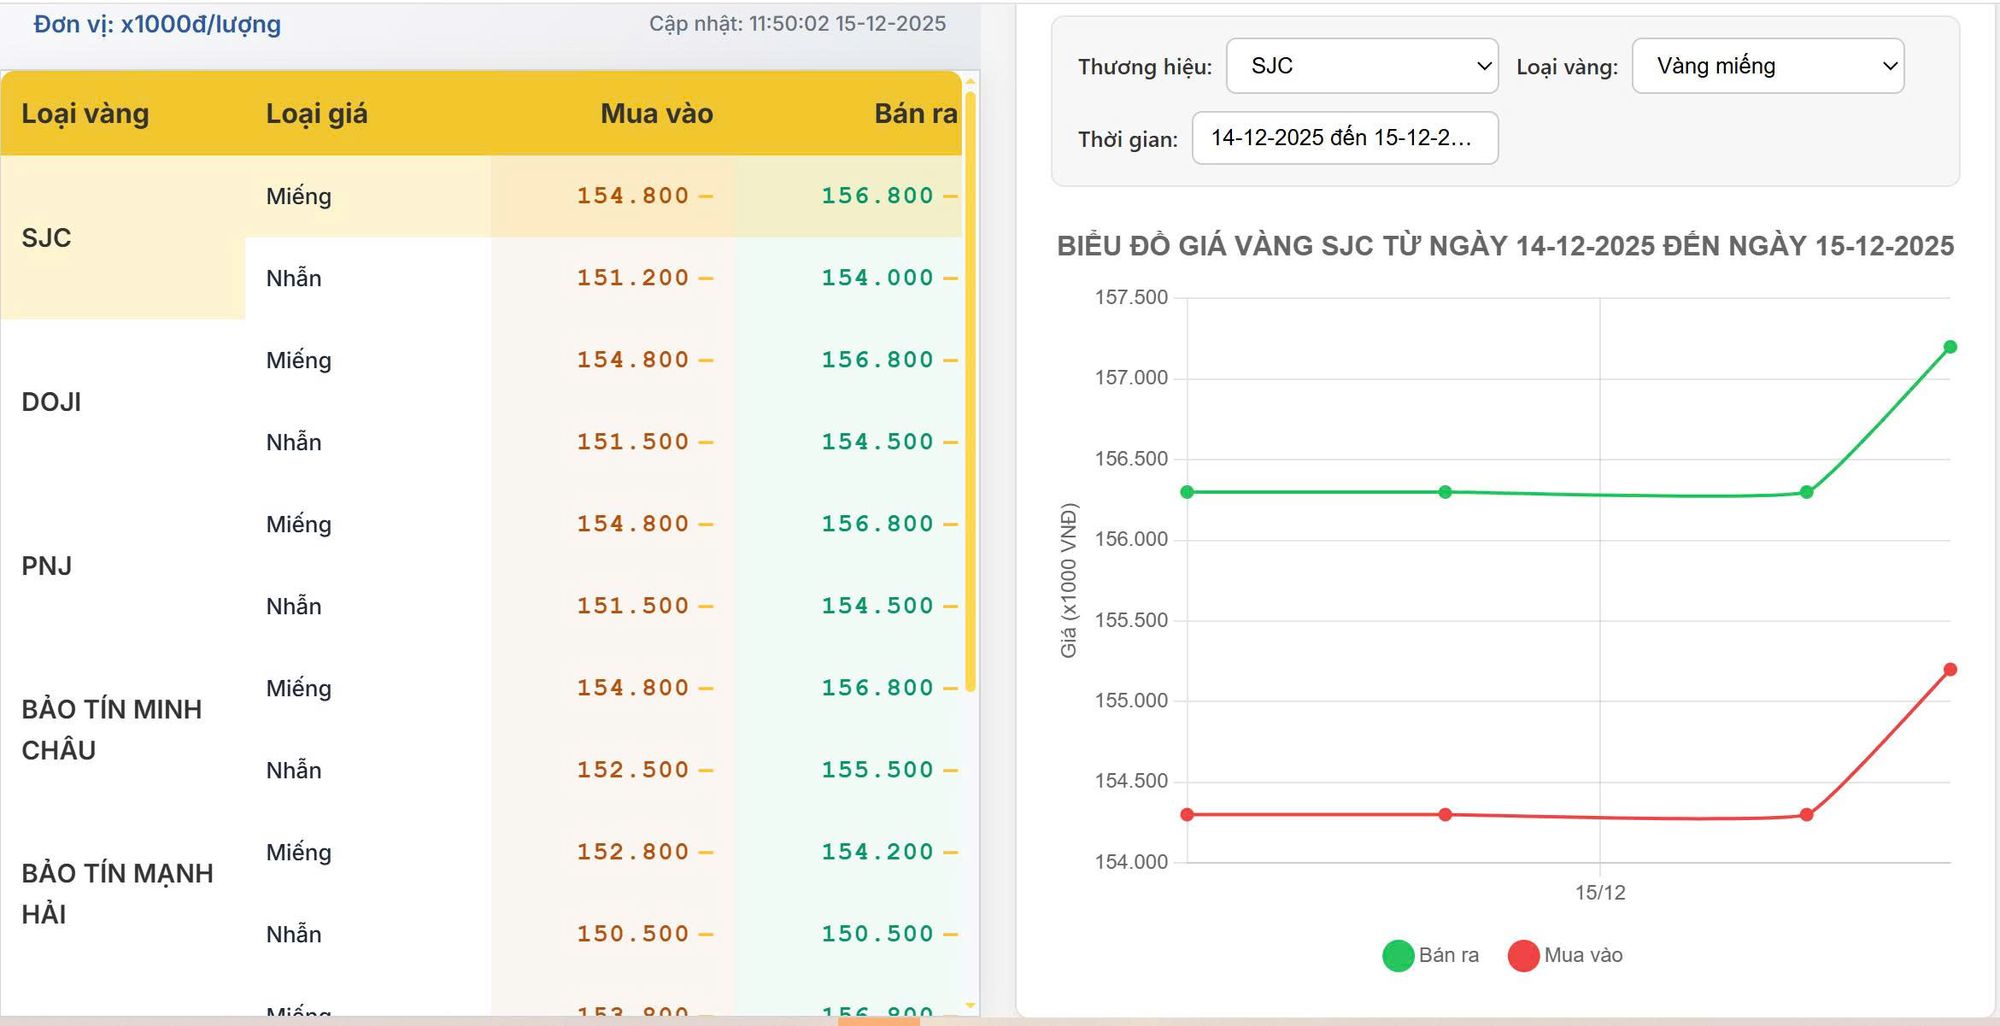Toggle Bán ra legend green circle
The image size is (2000, 1026).
pyautogui.click(x=1397, y=956)
